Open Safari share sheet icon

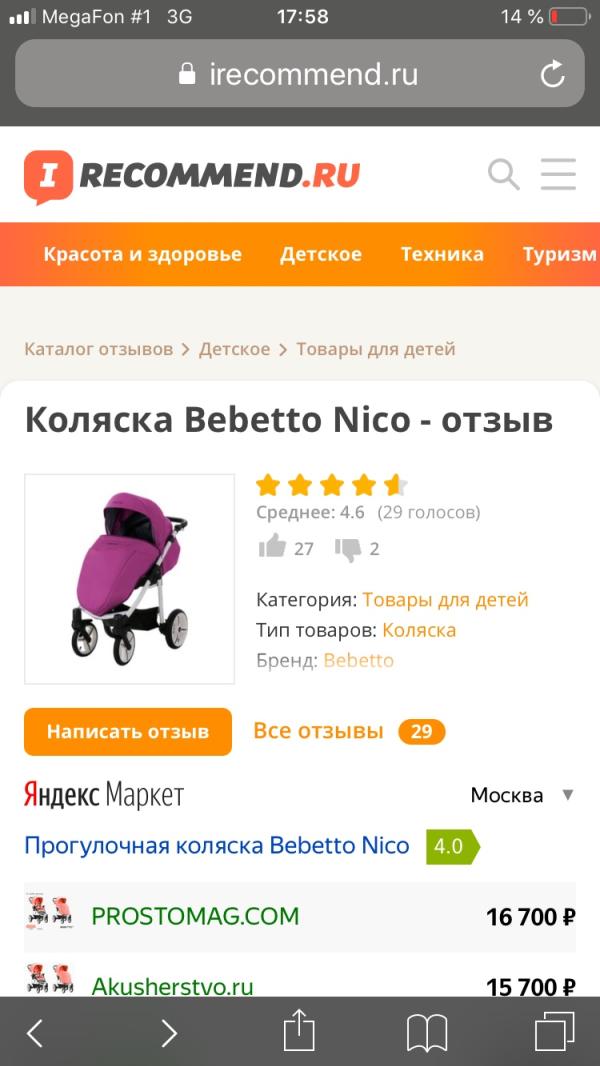[x=300, y=1033]
